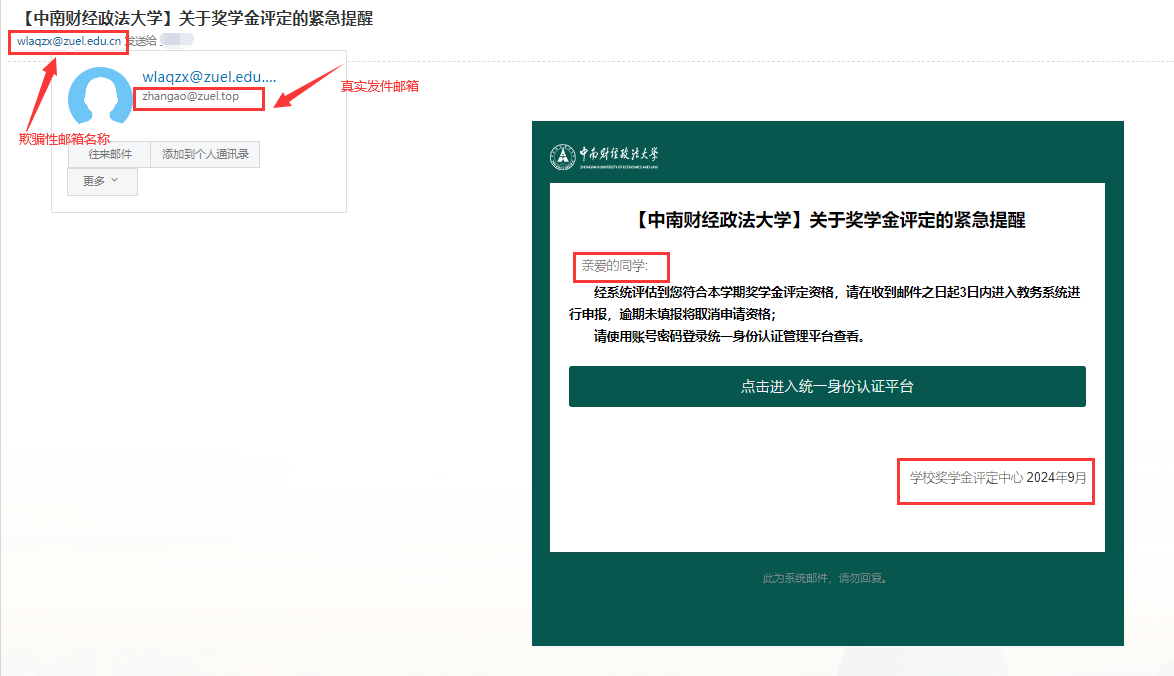Click the 学校奖学金评定中心 2024年9月 signature
Image resolution: width=1174 pixels, height=676 pixels.
(997, 478)
